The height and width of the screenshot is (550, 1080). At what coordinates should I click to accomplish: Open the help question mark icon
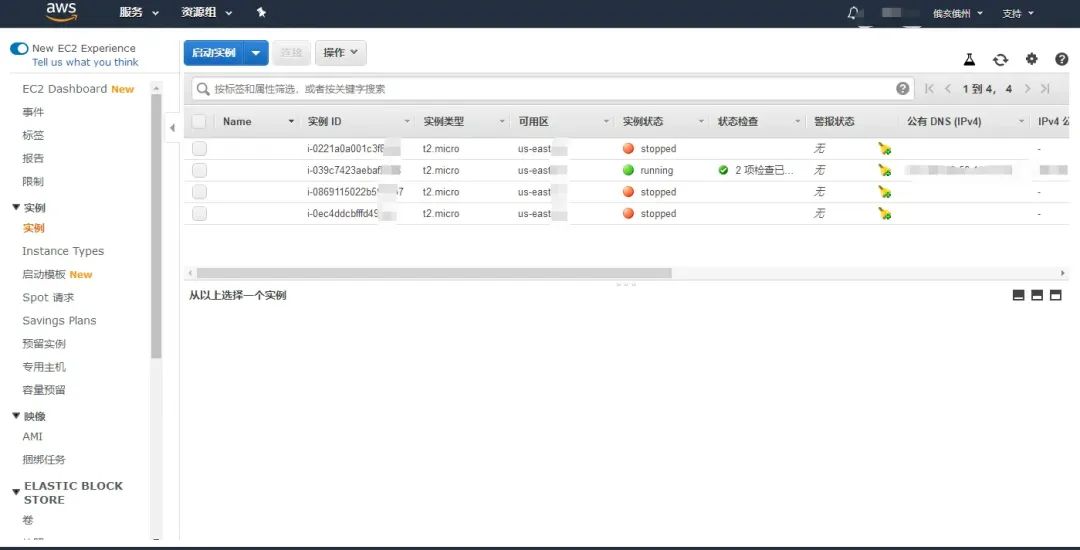pyautogui.click(x=1061, y=59)
